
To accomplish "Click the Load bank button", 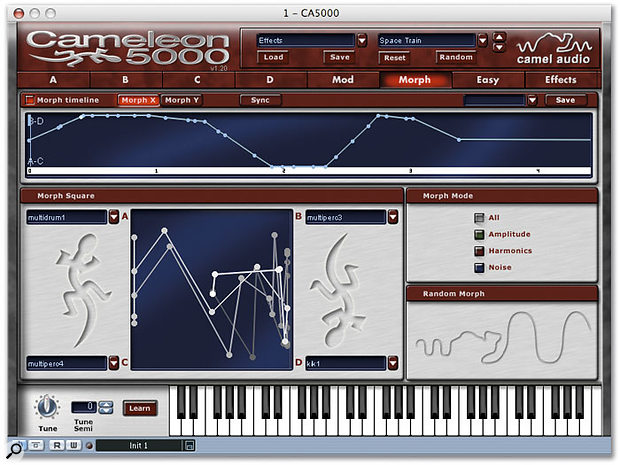I will pyautogui.click(x=273, y=57).
